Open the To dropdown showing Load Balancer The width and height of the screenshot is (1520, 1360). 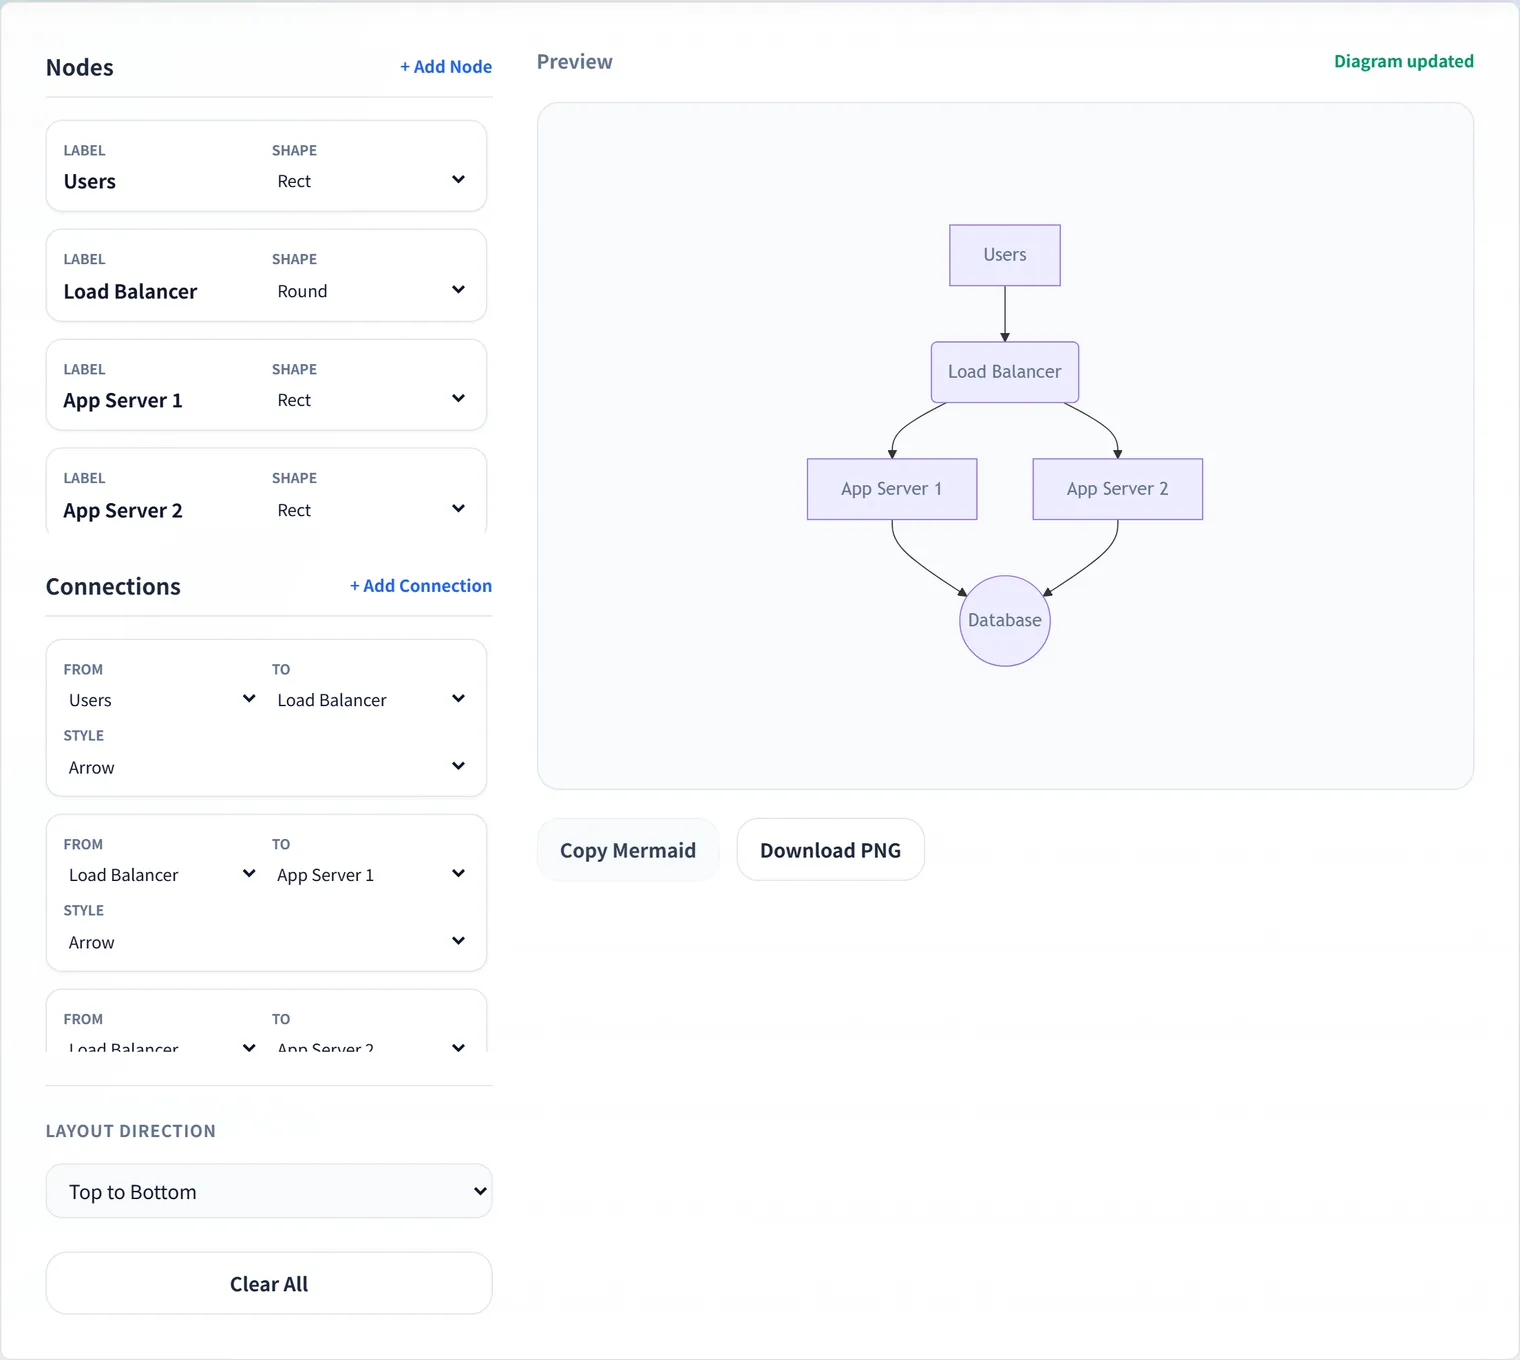(x=371, y=700)
